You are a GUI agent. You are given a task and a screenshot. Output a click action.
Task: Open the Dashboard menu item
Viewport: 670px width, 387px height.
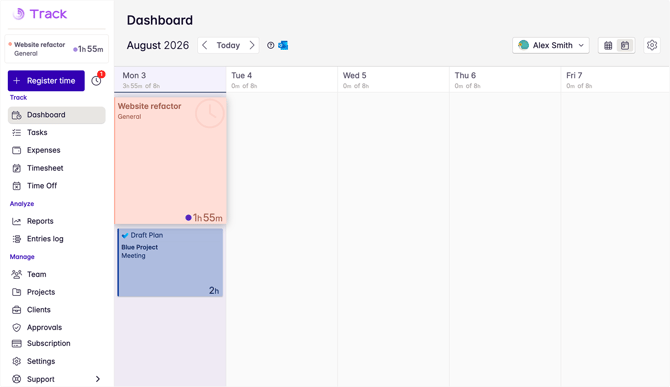click(x=56, y=115)
